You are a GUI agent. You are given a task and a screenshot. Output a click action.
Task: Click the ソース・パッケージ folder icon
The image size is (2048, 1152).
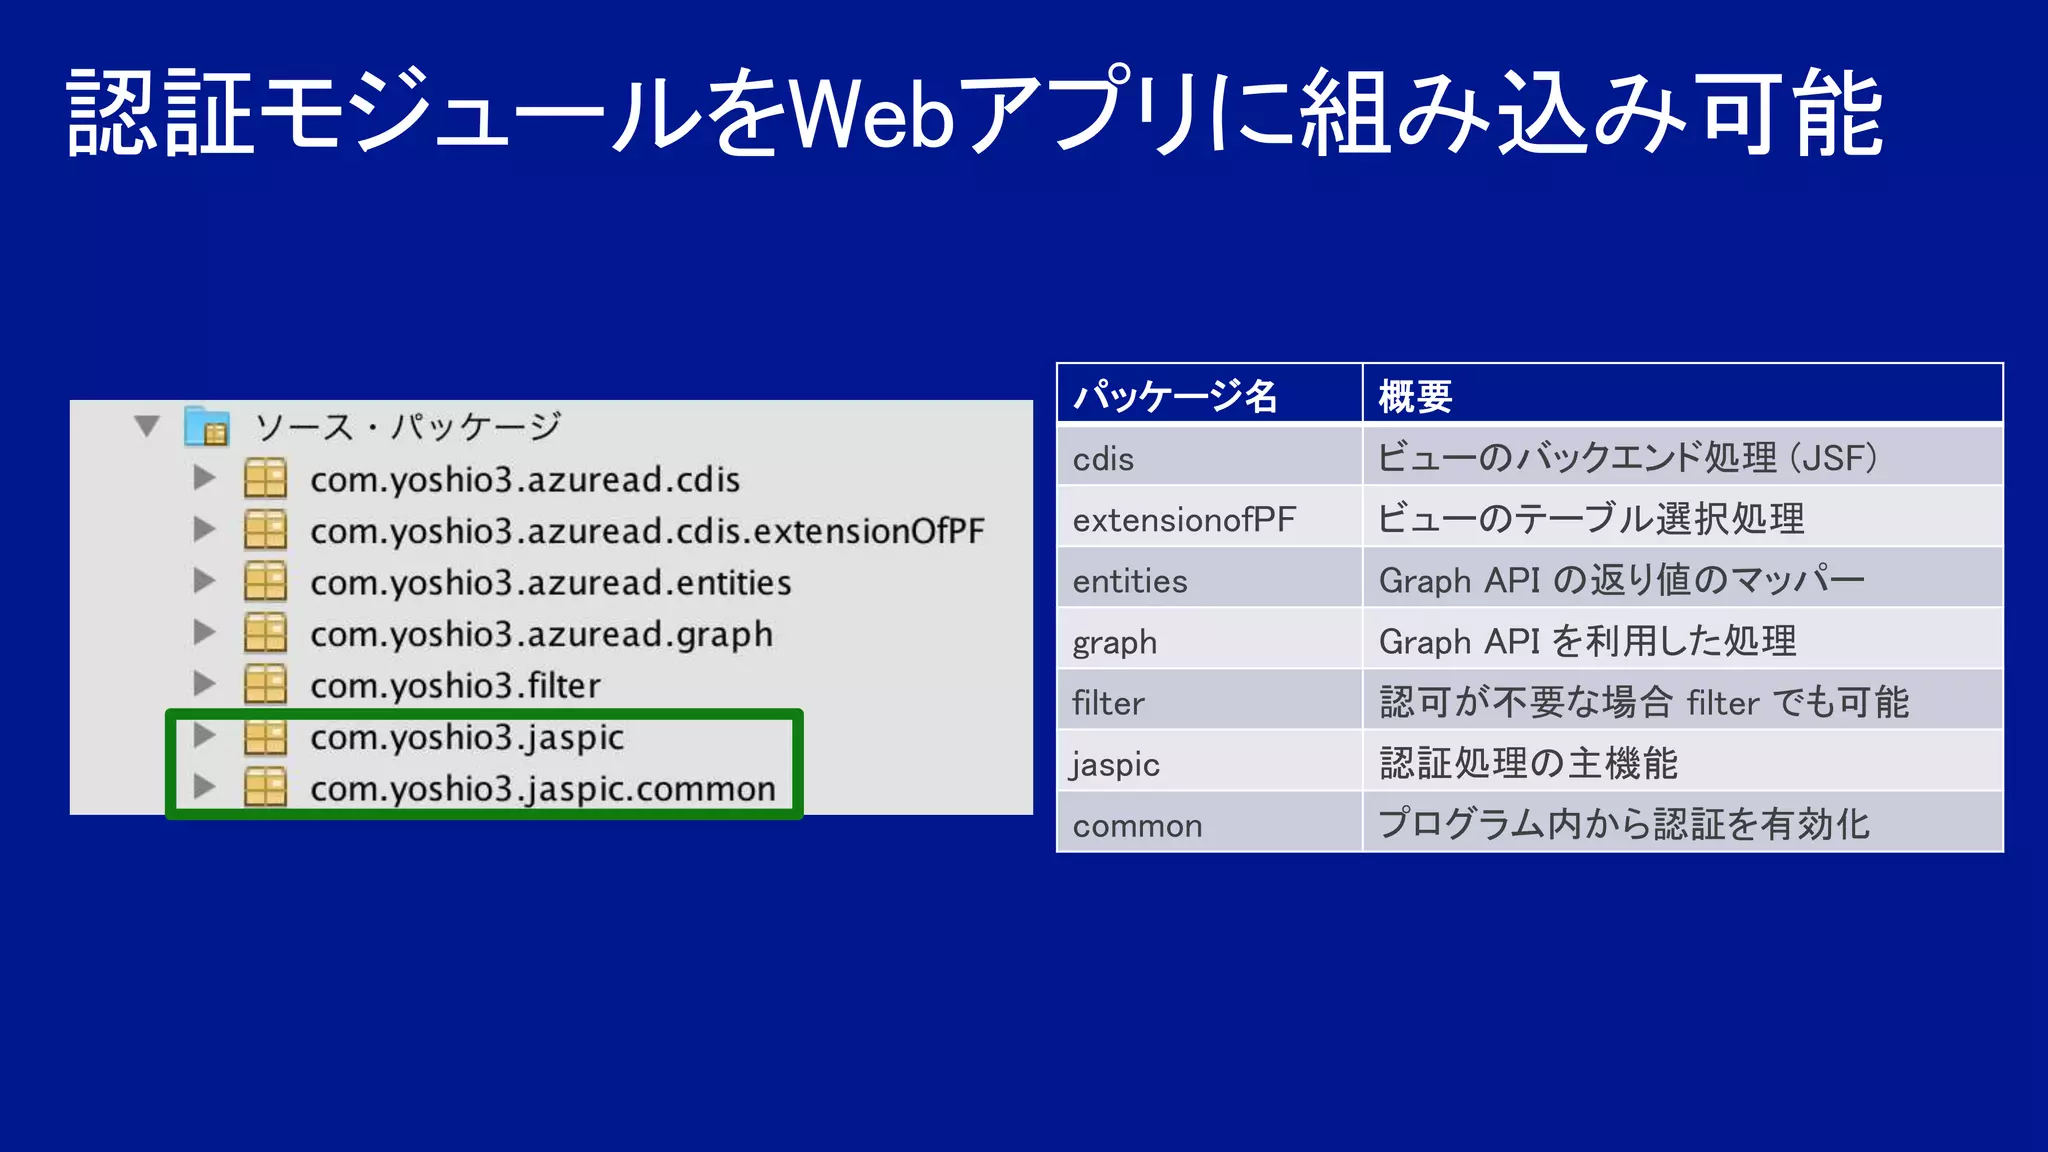[207, 426]
